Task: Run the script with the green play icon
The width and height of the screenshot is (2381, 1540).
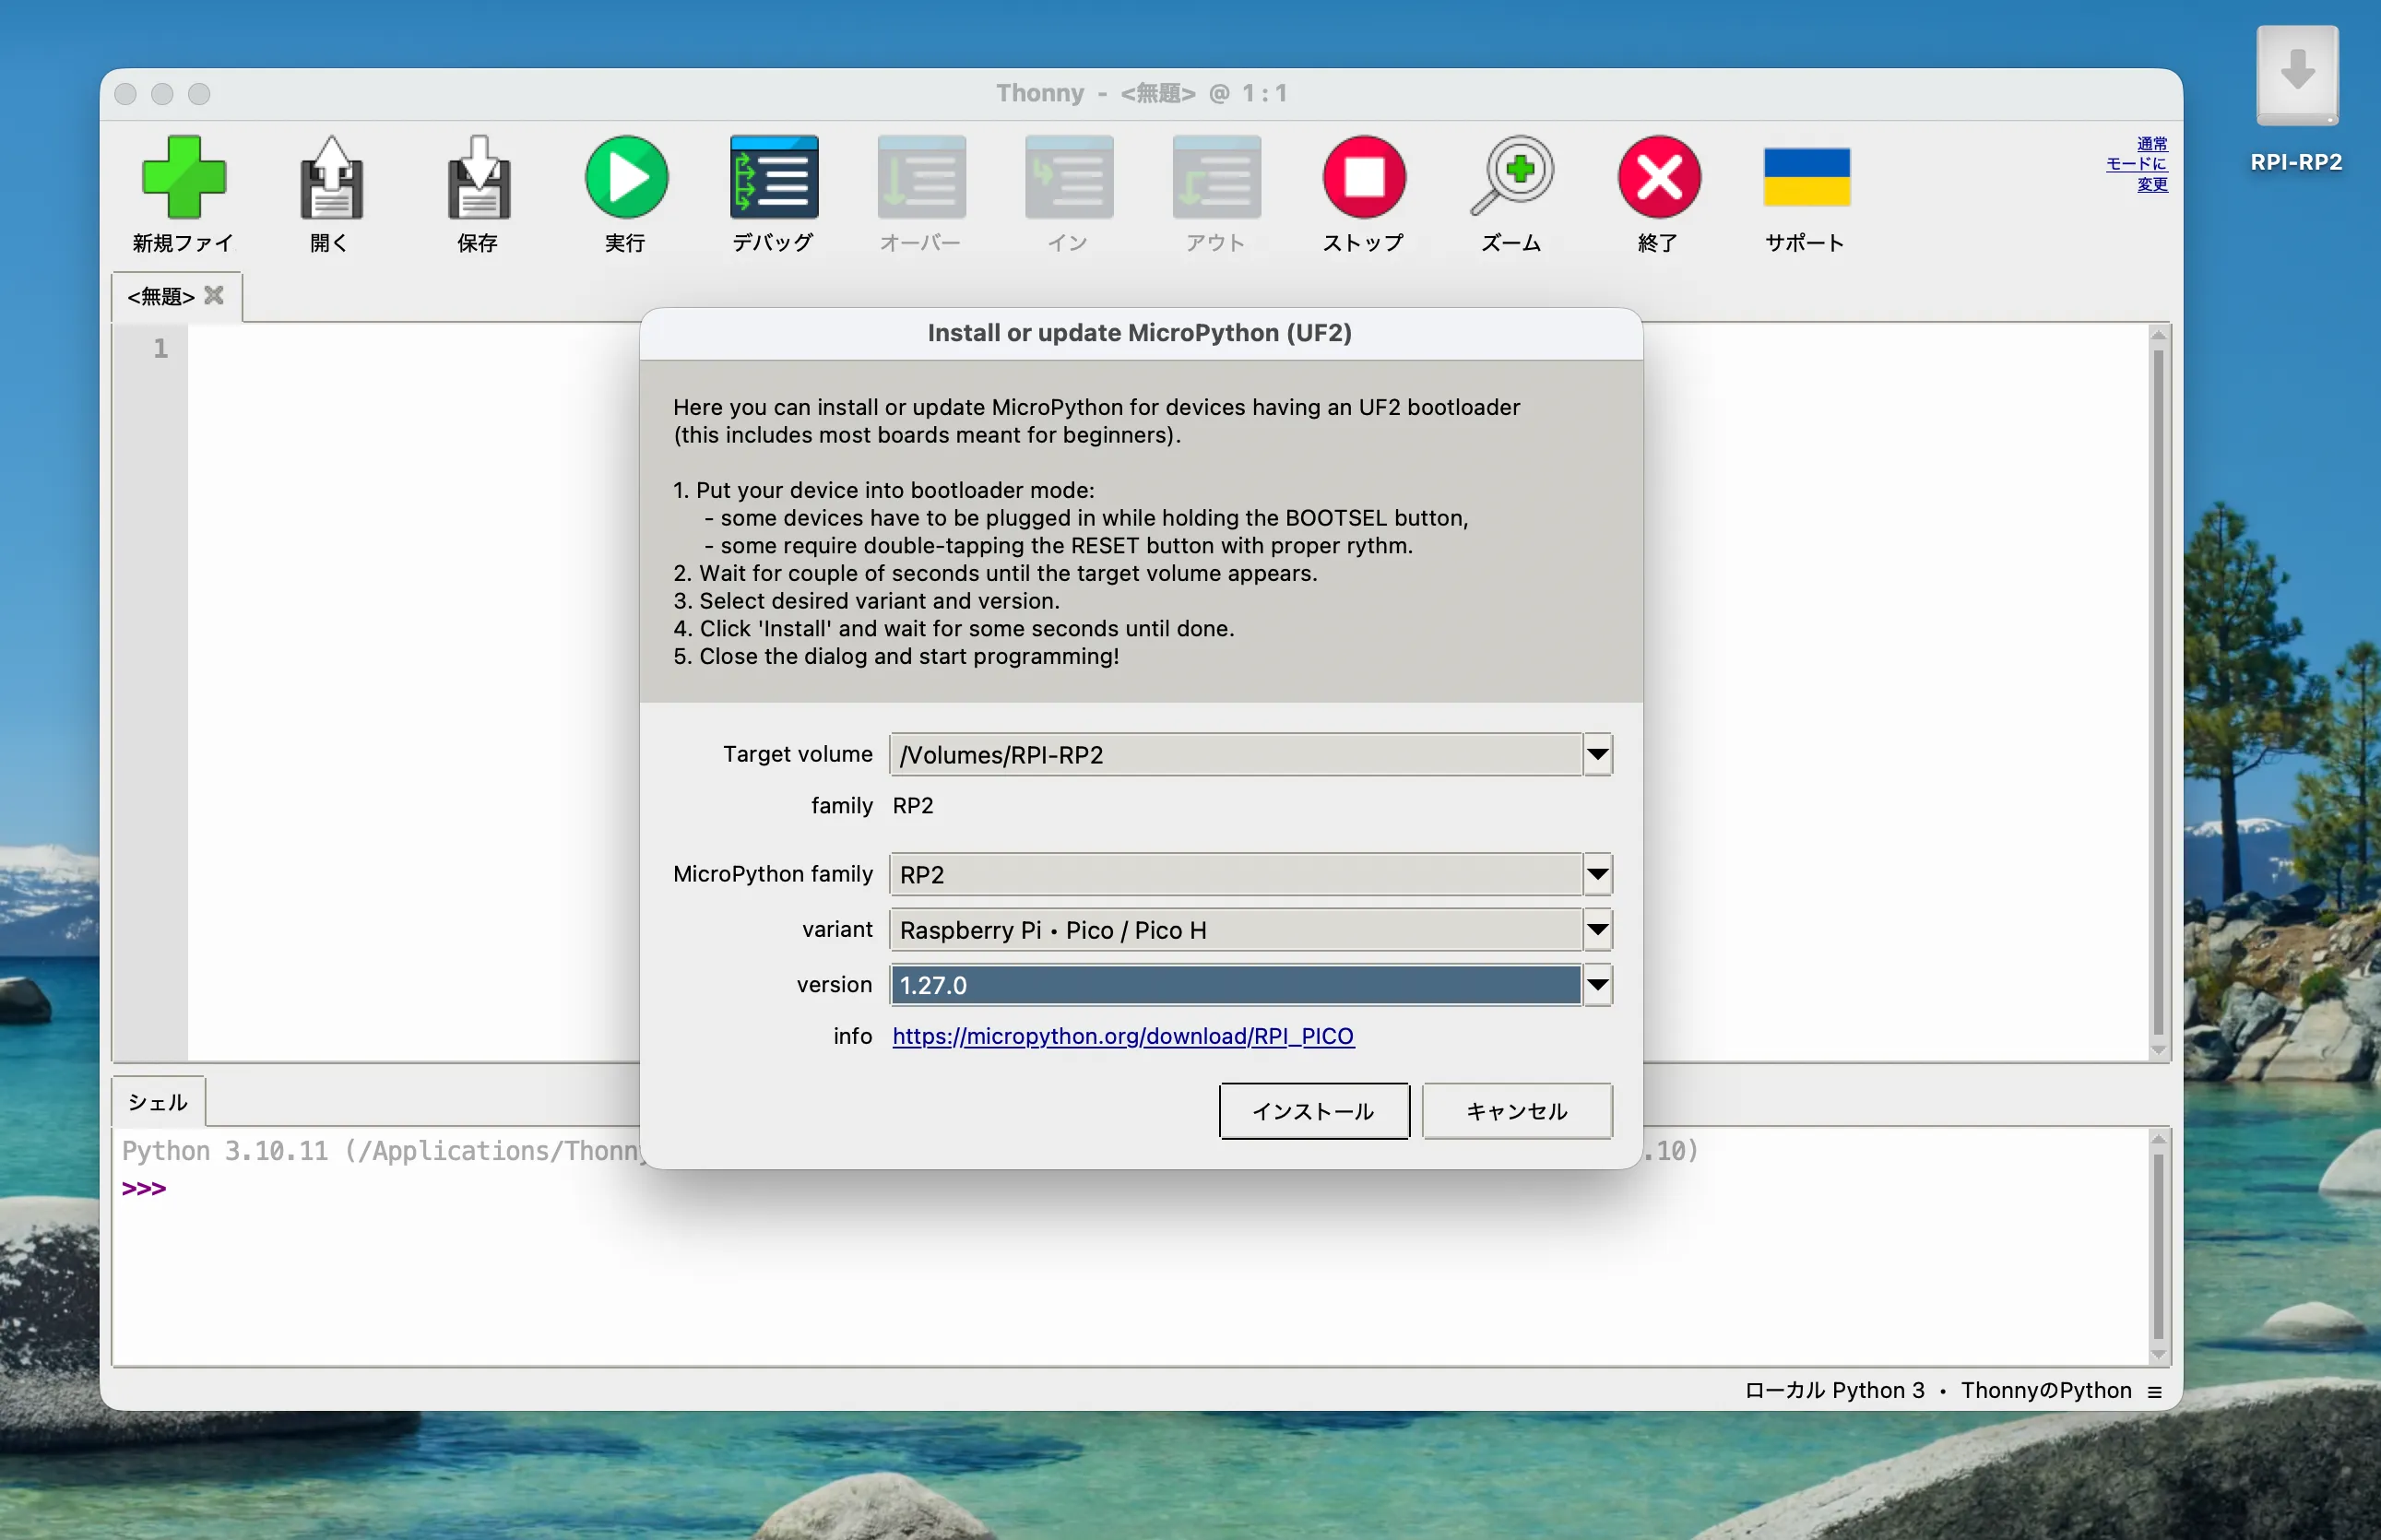Action: tap(626, 178)
